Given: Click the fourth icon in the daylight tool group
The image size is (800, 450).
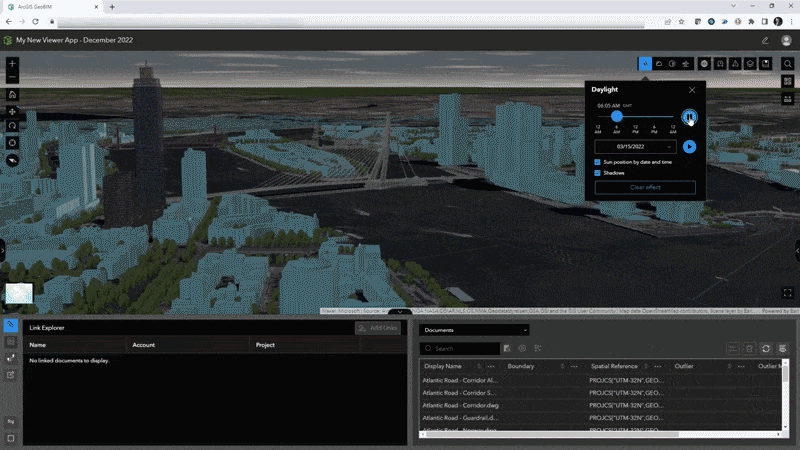Looking at the screenshot, I should tap(686, 64).
